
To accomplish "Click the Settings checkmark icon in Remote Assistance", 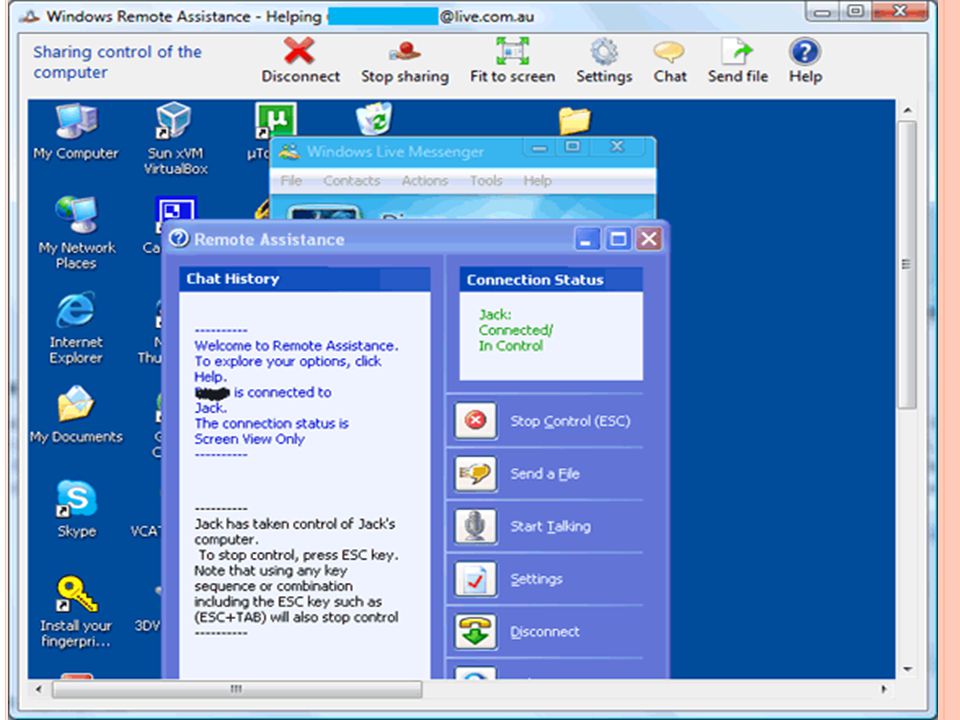I will click(x=475, y=579).
